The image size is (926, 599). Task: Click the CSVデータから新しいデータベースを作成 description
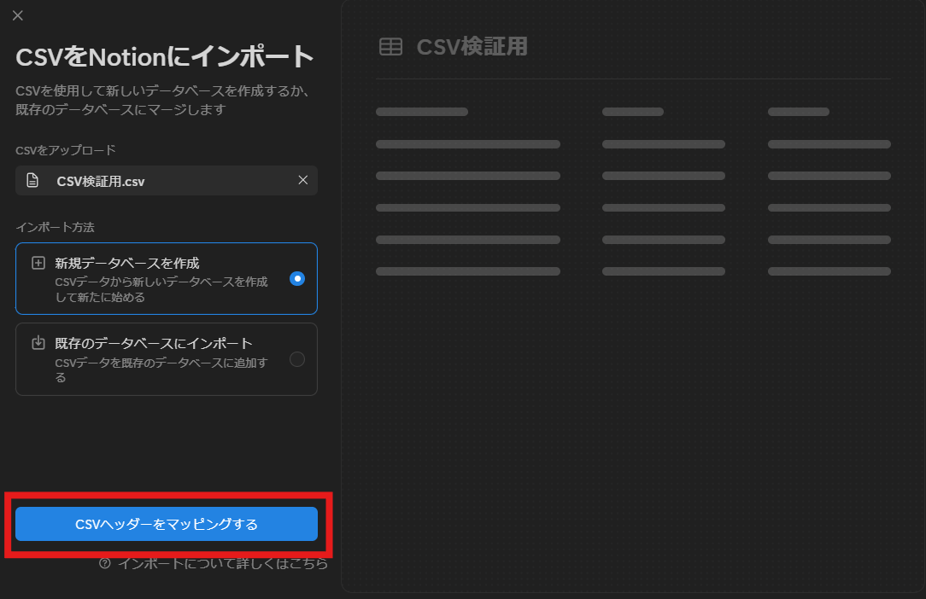[161, 289]
